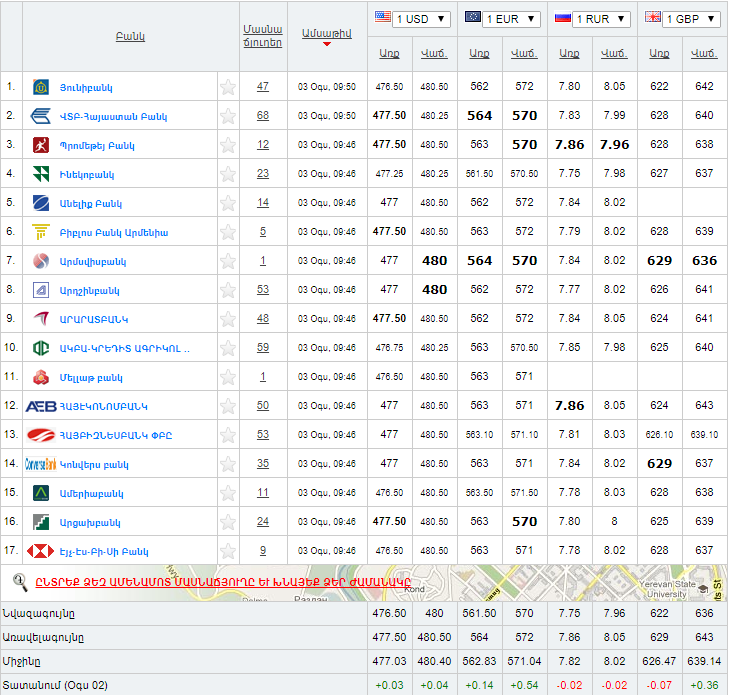Sort by USD Առք buy column

click(389, 53)
